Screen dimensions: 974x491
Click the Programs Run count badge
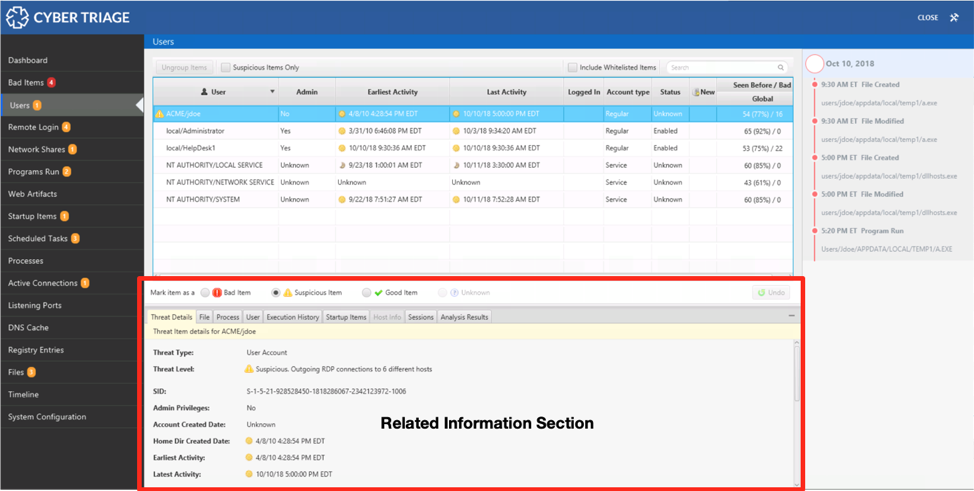point(66,172)
